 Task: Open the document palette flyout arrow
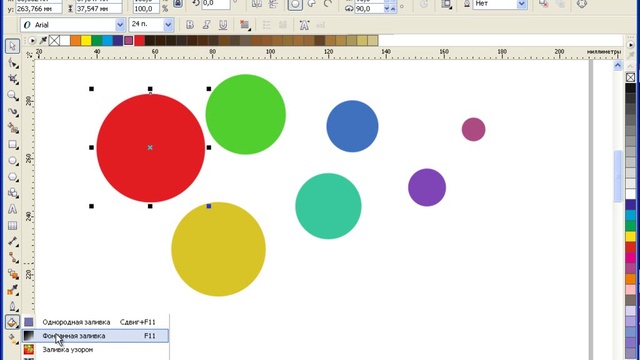[32, 40]
